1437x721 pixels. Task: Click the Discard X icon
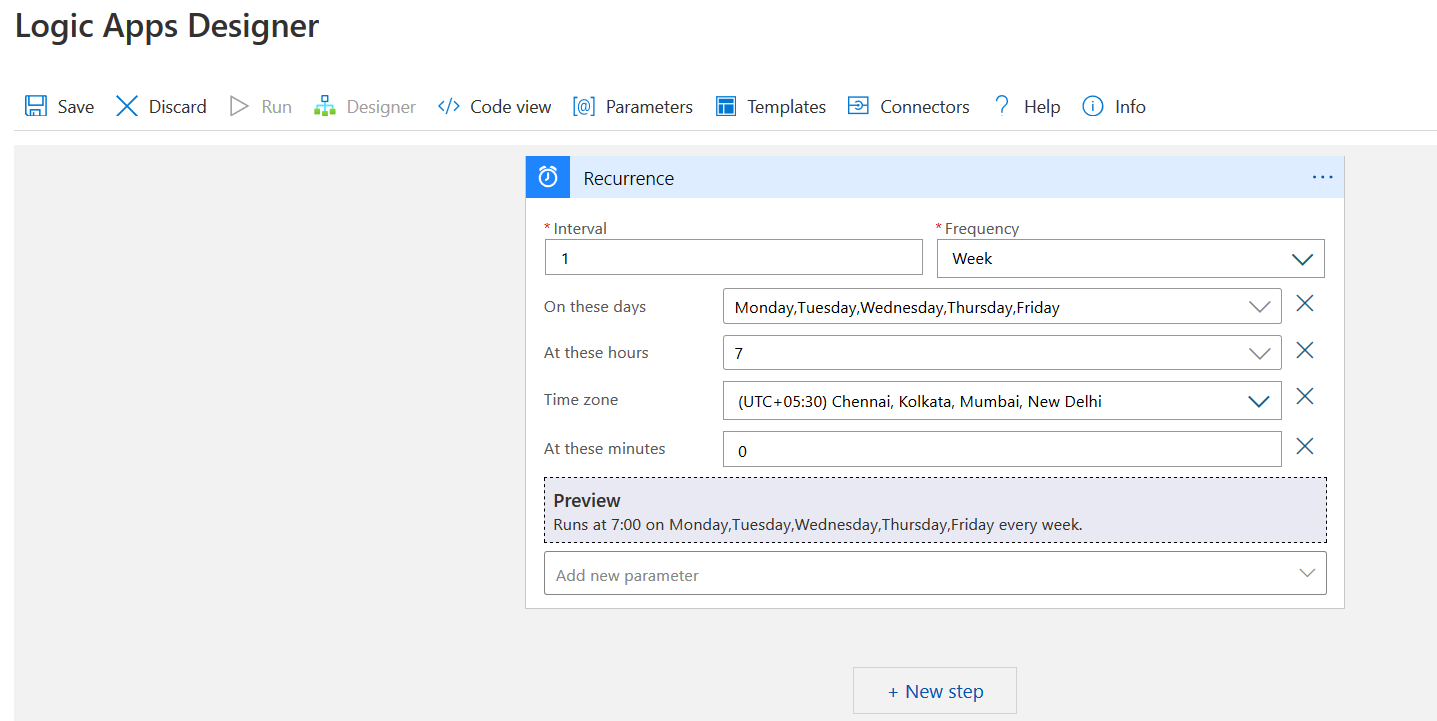coord(127,106)
